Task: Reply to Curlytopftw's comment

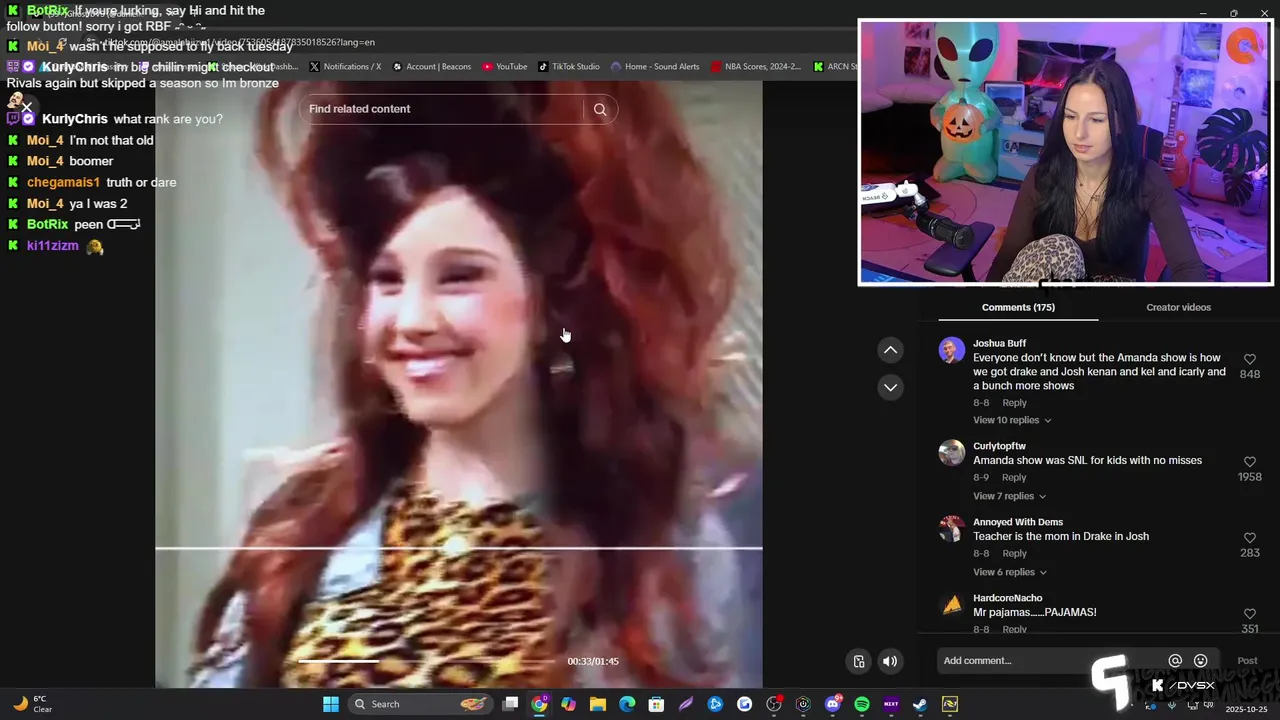Action: point(1014,478)
